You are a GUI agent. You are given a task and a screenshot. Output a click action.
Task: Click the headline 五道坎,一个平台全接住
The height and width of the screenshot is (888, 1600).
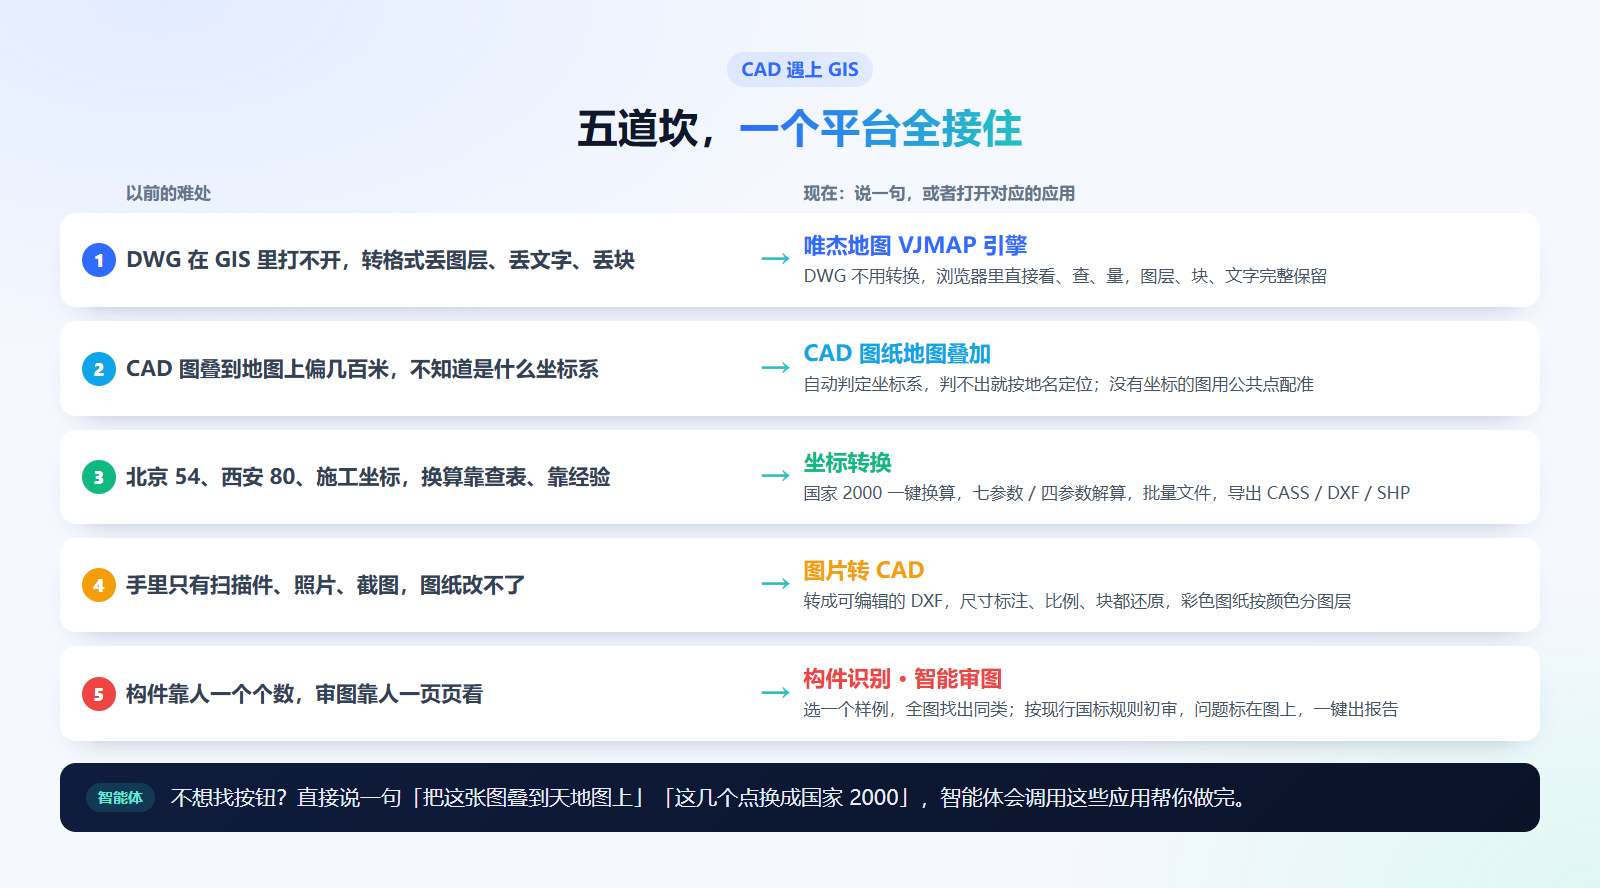tap(800, 129)
